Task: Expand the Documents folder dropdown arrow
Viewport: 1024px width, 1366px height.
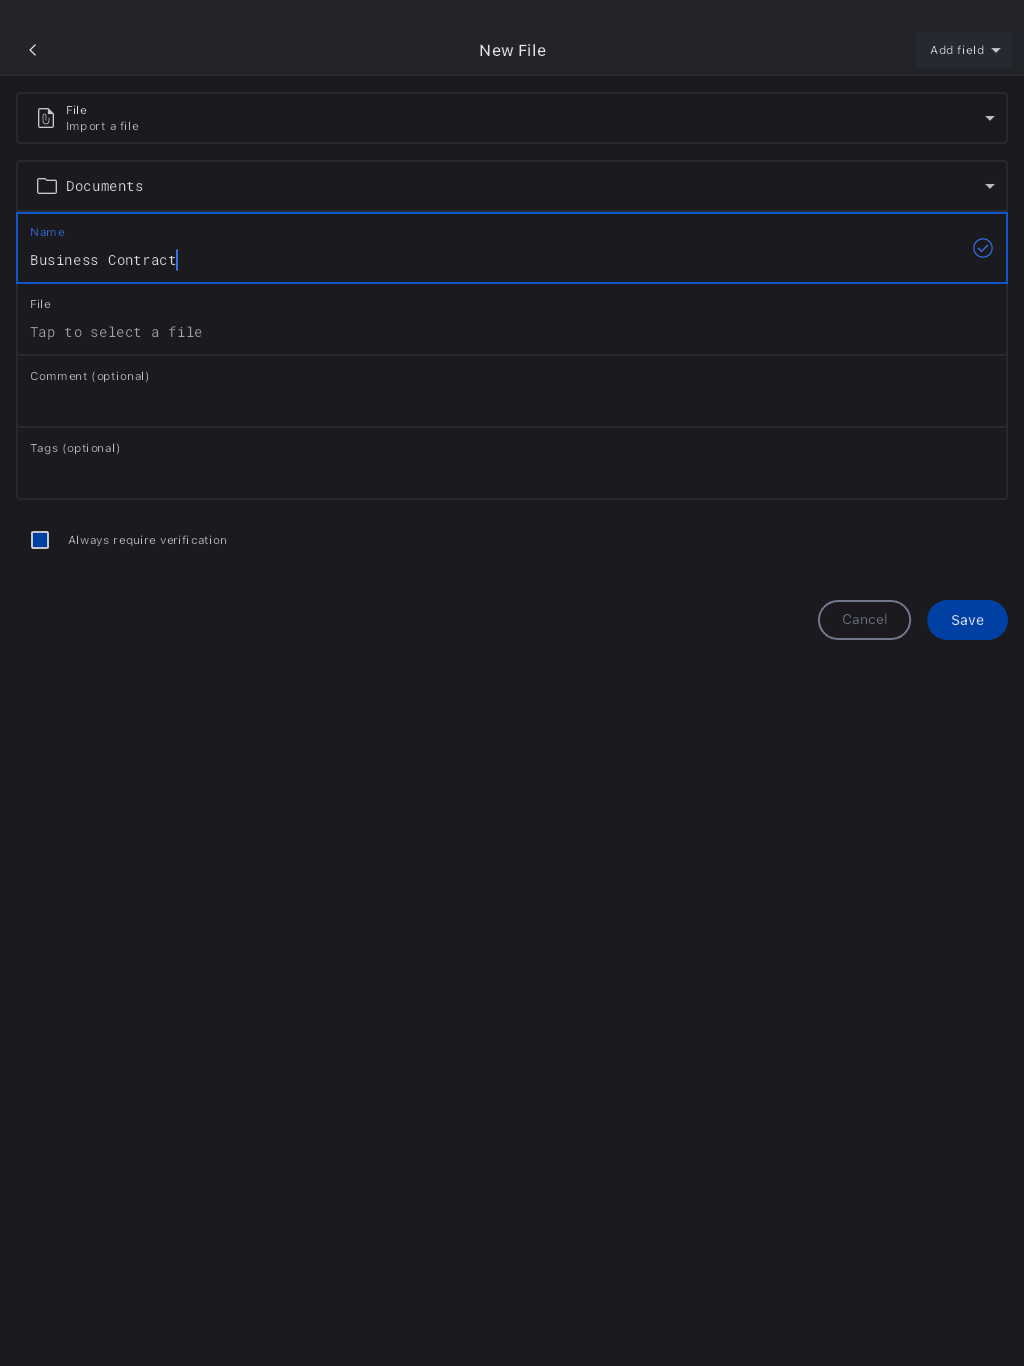Action: point(990,186)
